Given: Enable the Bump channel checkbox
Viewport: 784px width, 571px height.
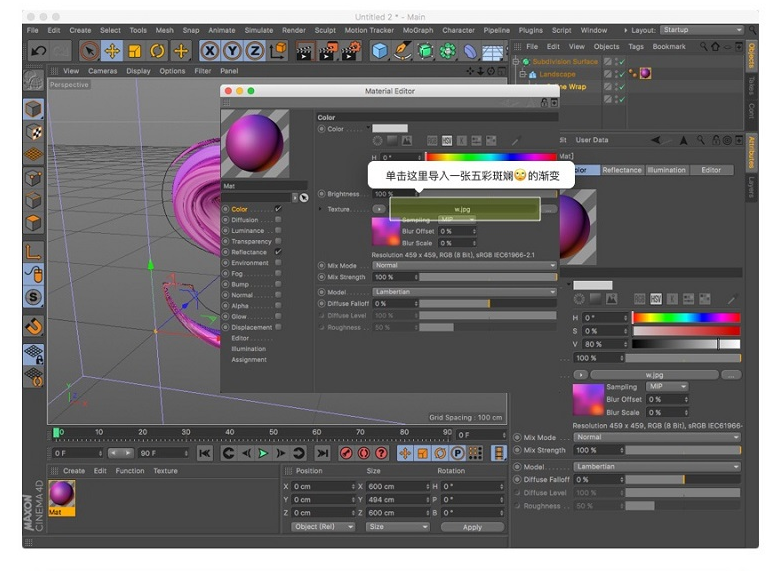Looking at the screenshot, I should (x=278, y=284).
